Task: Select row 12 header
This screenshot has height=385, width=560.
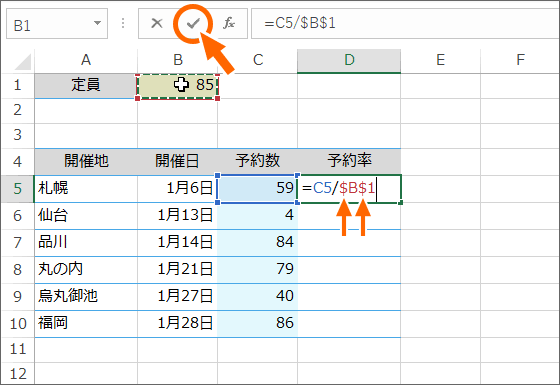Action: 18,374
